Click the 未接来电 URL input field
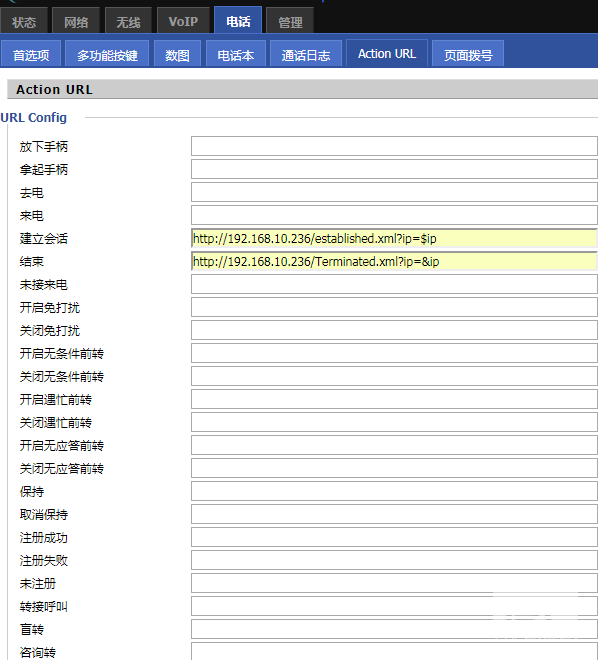The width and height of the screenshot is (598, 660). coord(394,284)
